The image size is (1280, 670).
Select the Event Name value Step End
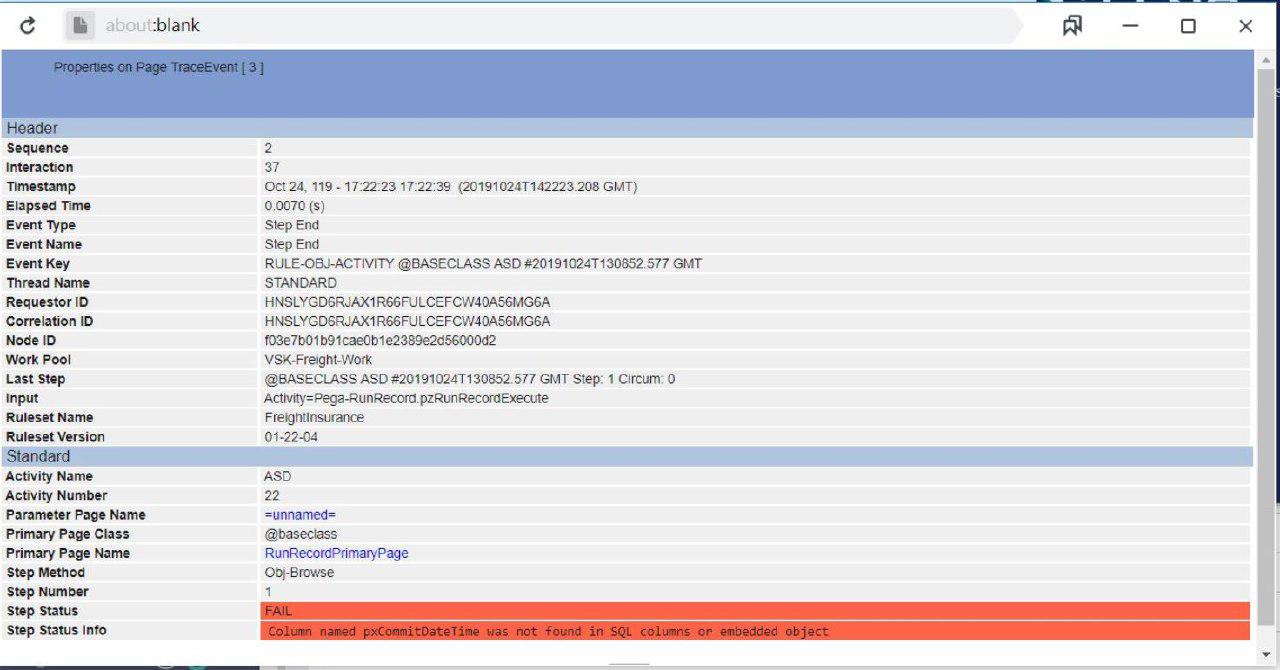point(292,244)
